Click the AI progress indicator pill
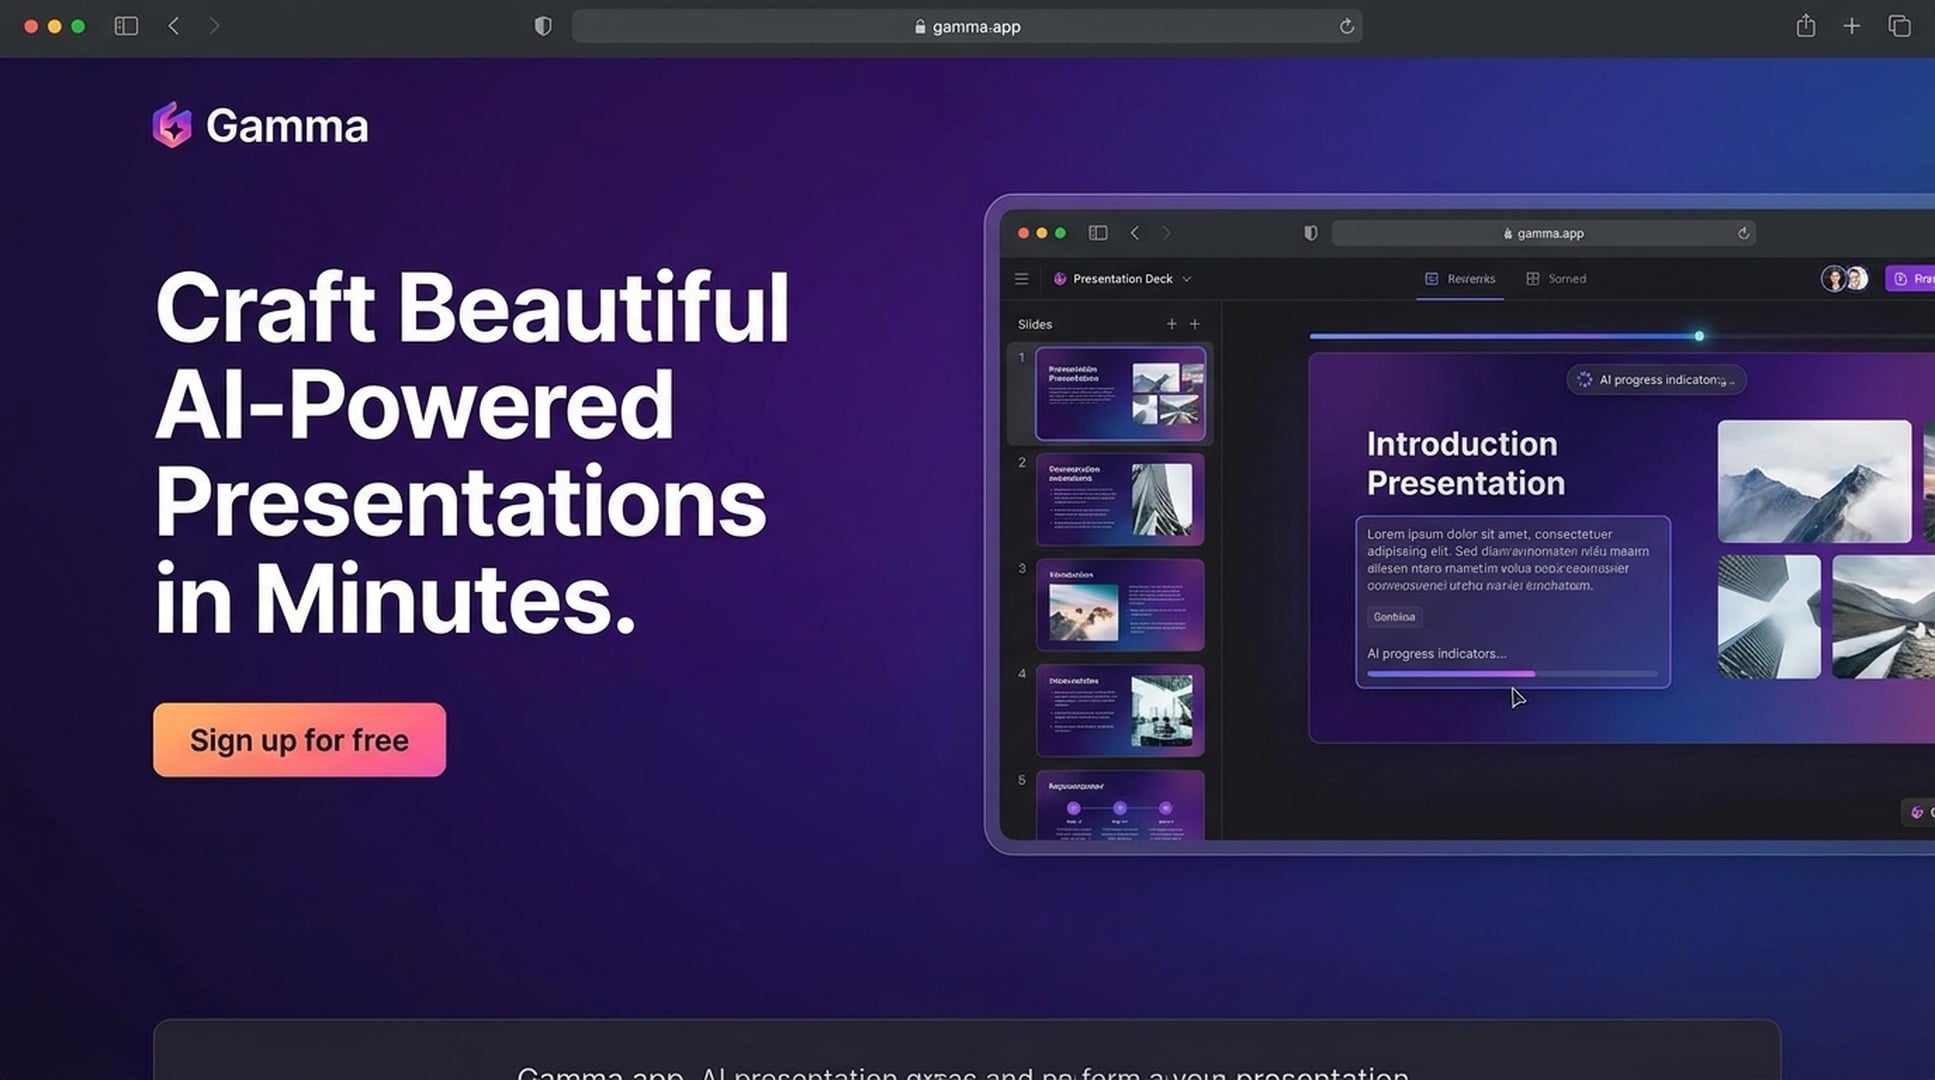Viewport: 1935px width, 1080px height. (1656, 380)
